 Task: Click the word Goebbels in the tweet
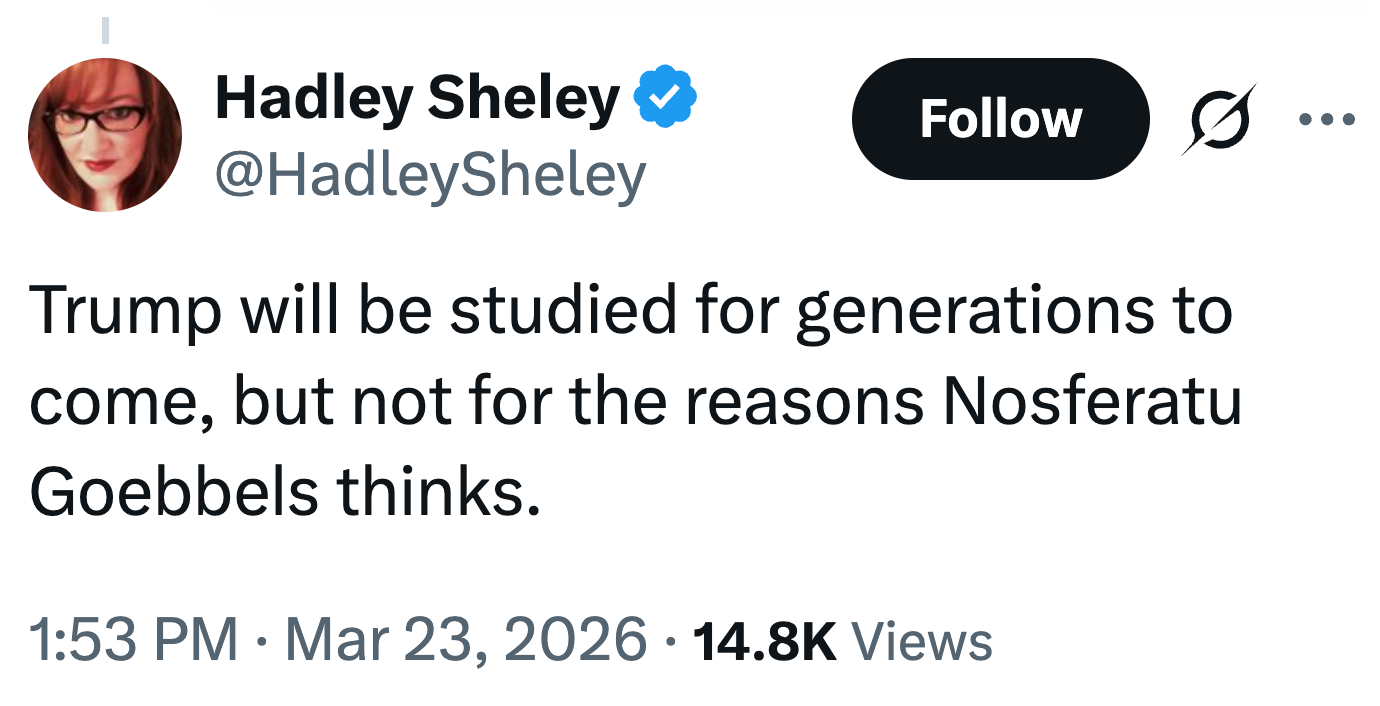(174, 492)
